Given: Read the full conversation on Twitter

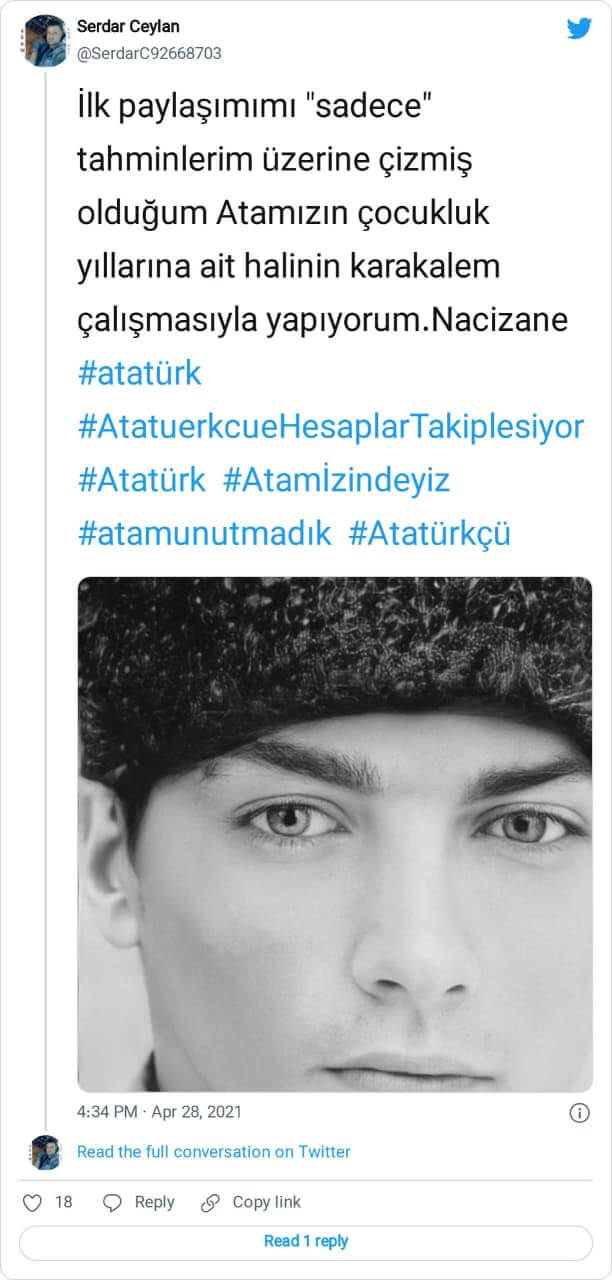Looking at the screenshot, I should (x=214, y=1152).
